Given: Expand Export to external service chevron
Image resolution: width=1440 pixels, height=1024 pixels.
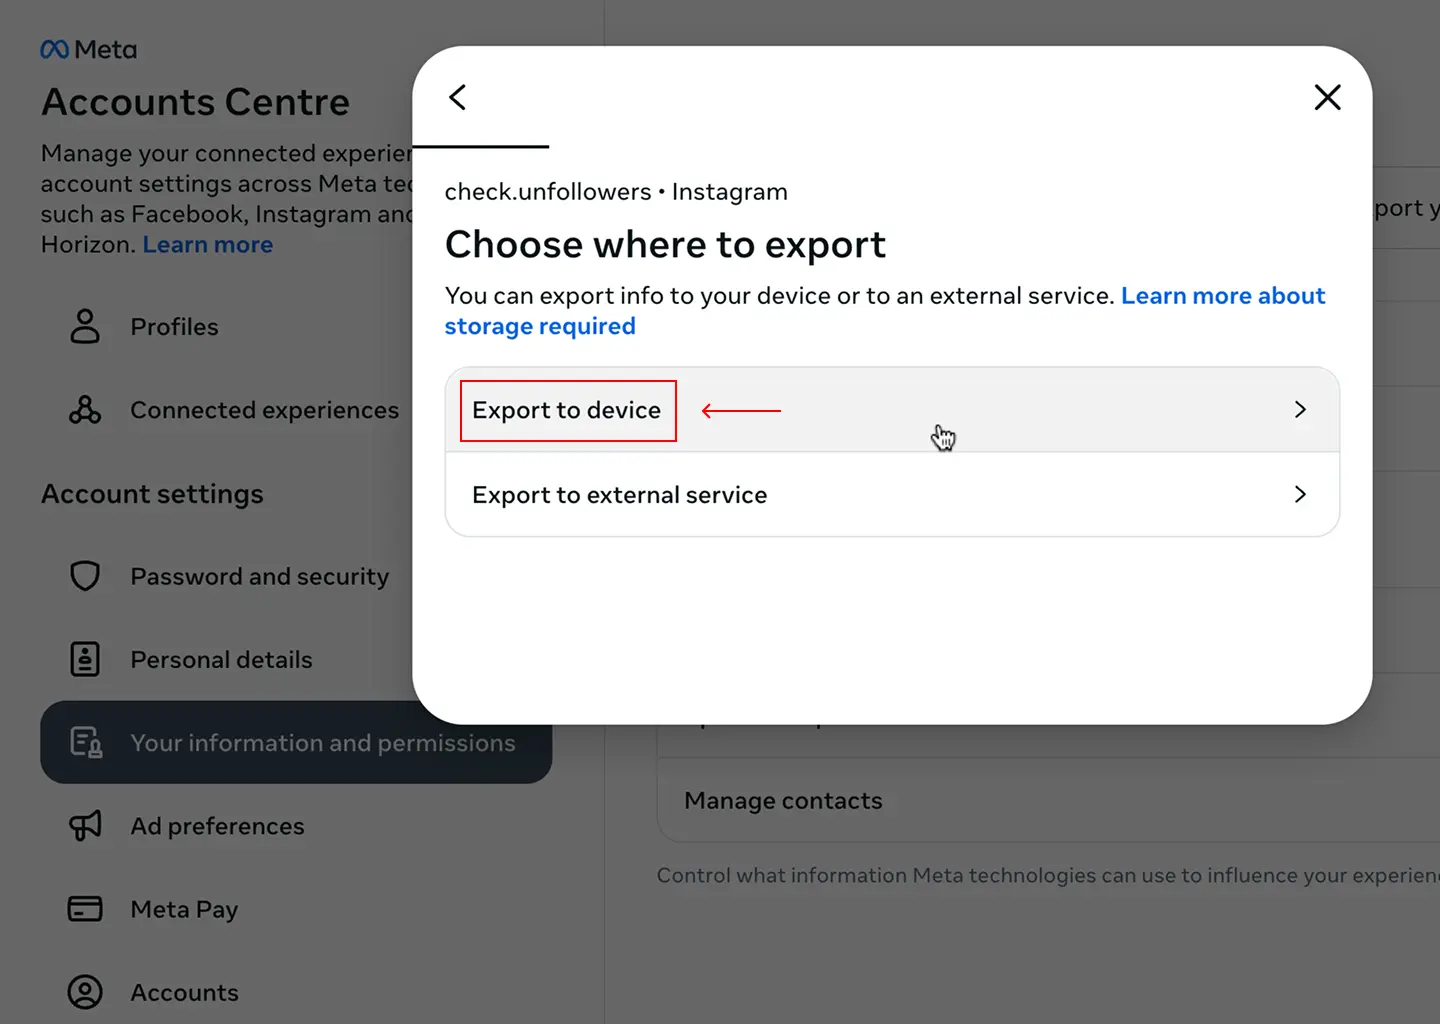Looking at the screenshot, I should [1300, 495].
